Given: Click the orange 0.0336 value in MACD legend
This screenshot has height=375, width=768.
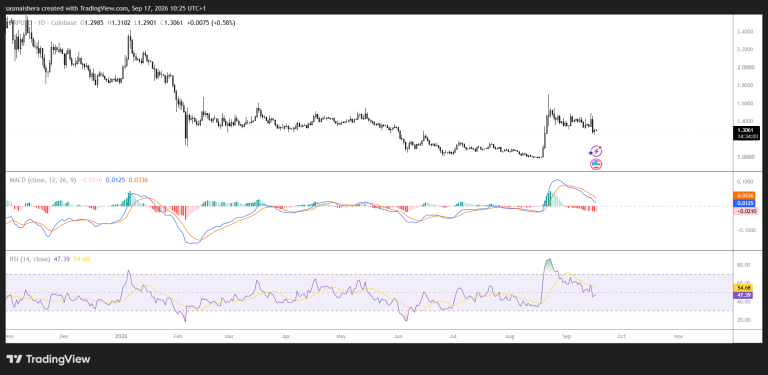Looking at the screenshot, I should (139, 180).
